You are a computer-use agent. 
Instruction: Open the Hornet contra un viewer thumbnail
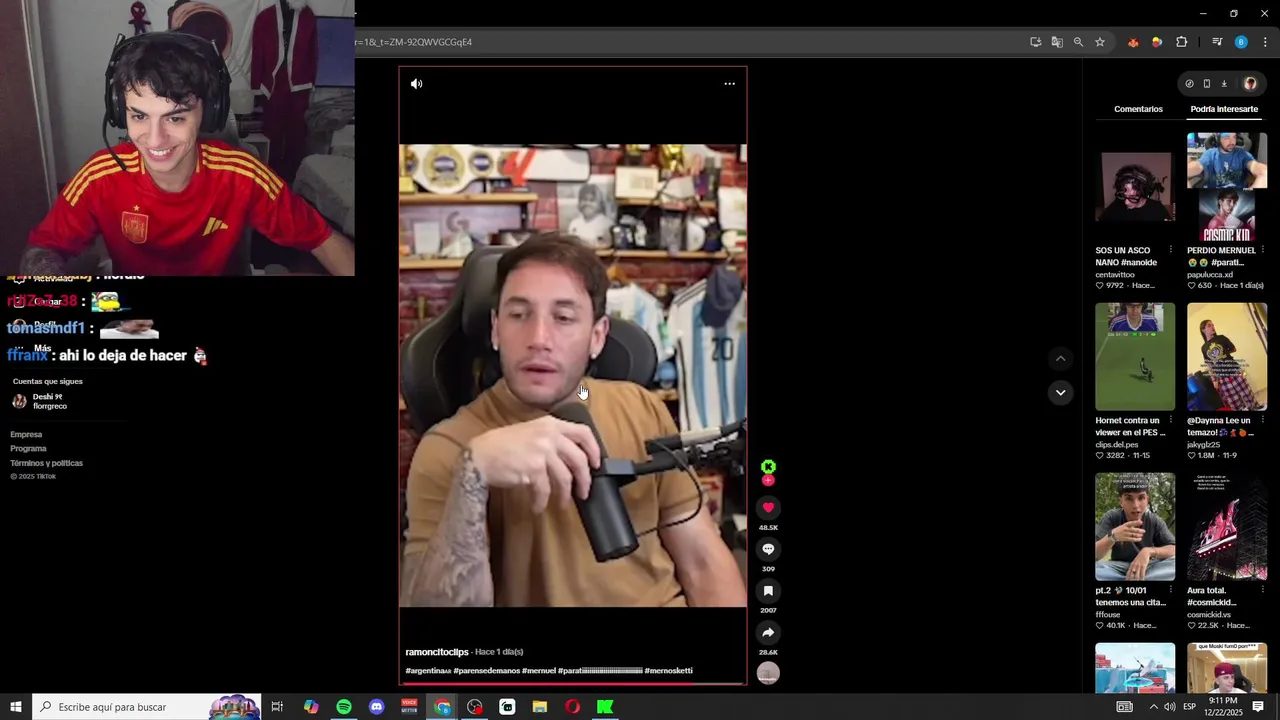click(x=1135, y=357)
